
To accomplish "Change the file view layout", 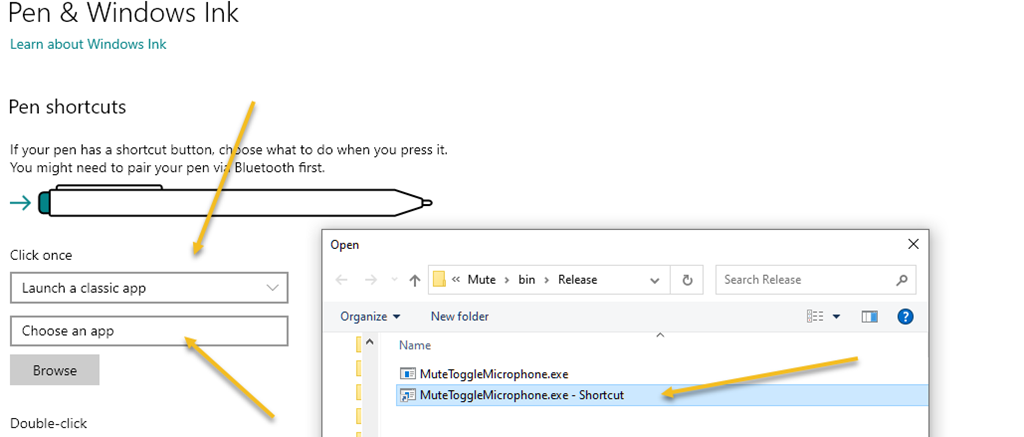I will [815, 317].
